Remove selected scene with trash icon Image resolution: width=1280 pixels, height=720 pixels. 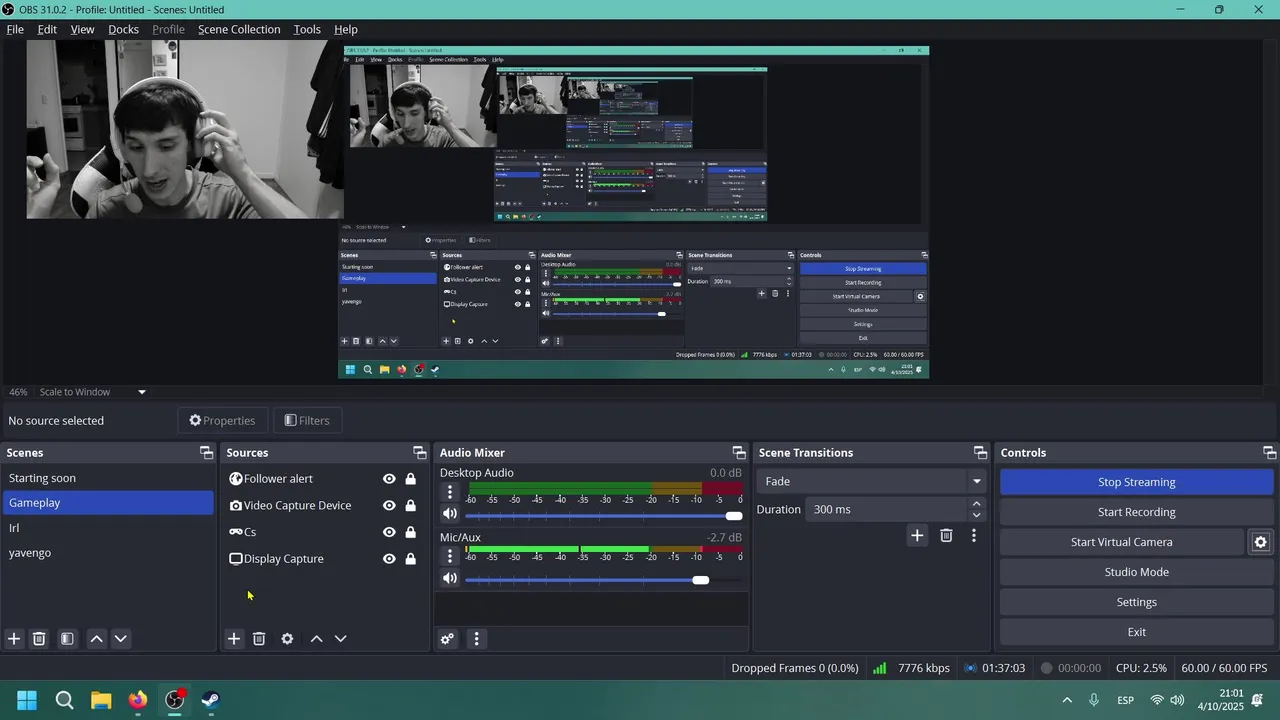coord(39,638)
